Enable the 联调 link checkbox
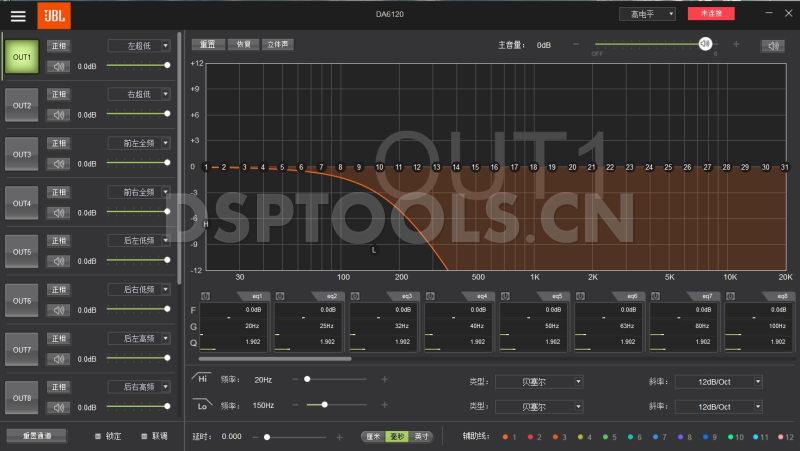Viewport: 800px width, 451px height. pos(144,436)
